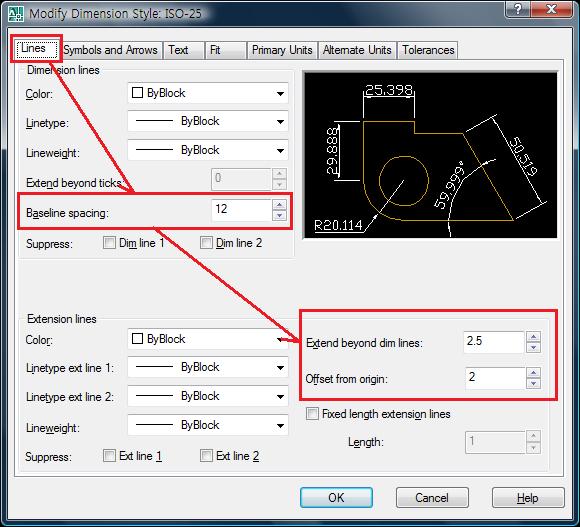Toggle Suppress Ext line 2 checkbox
The height and width of the screenshot is (527, 580).
tap(206, 455)
